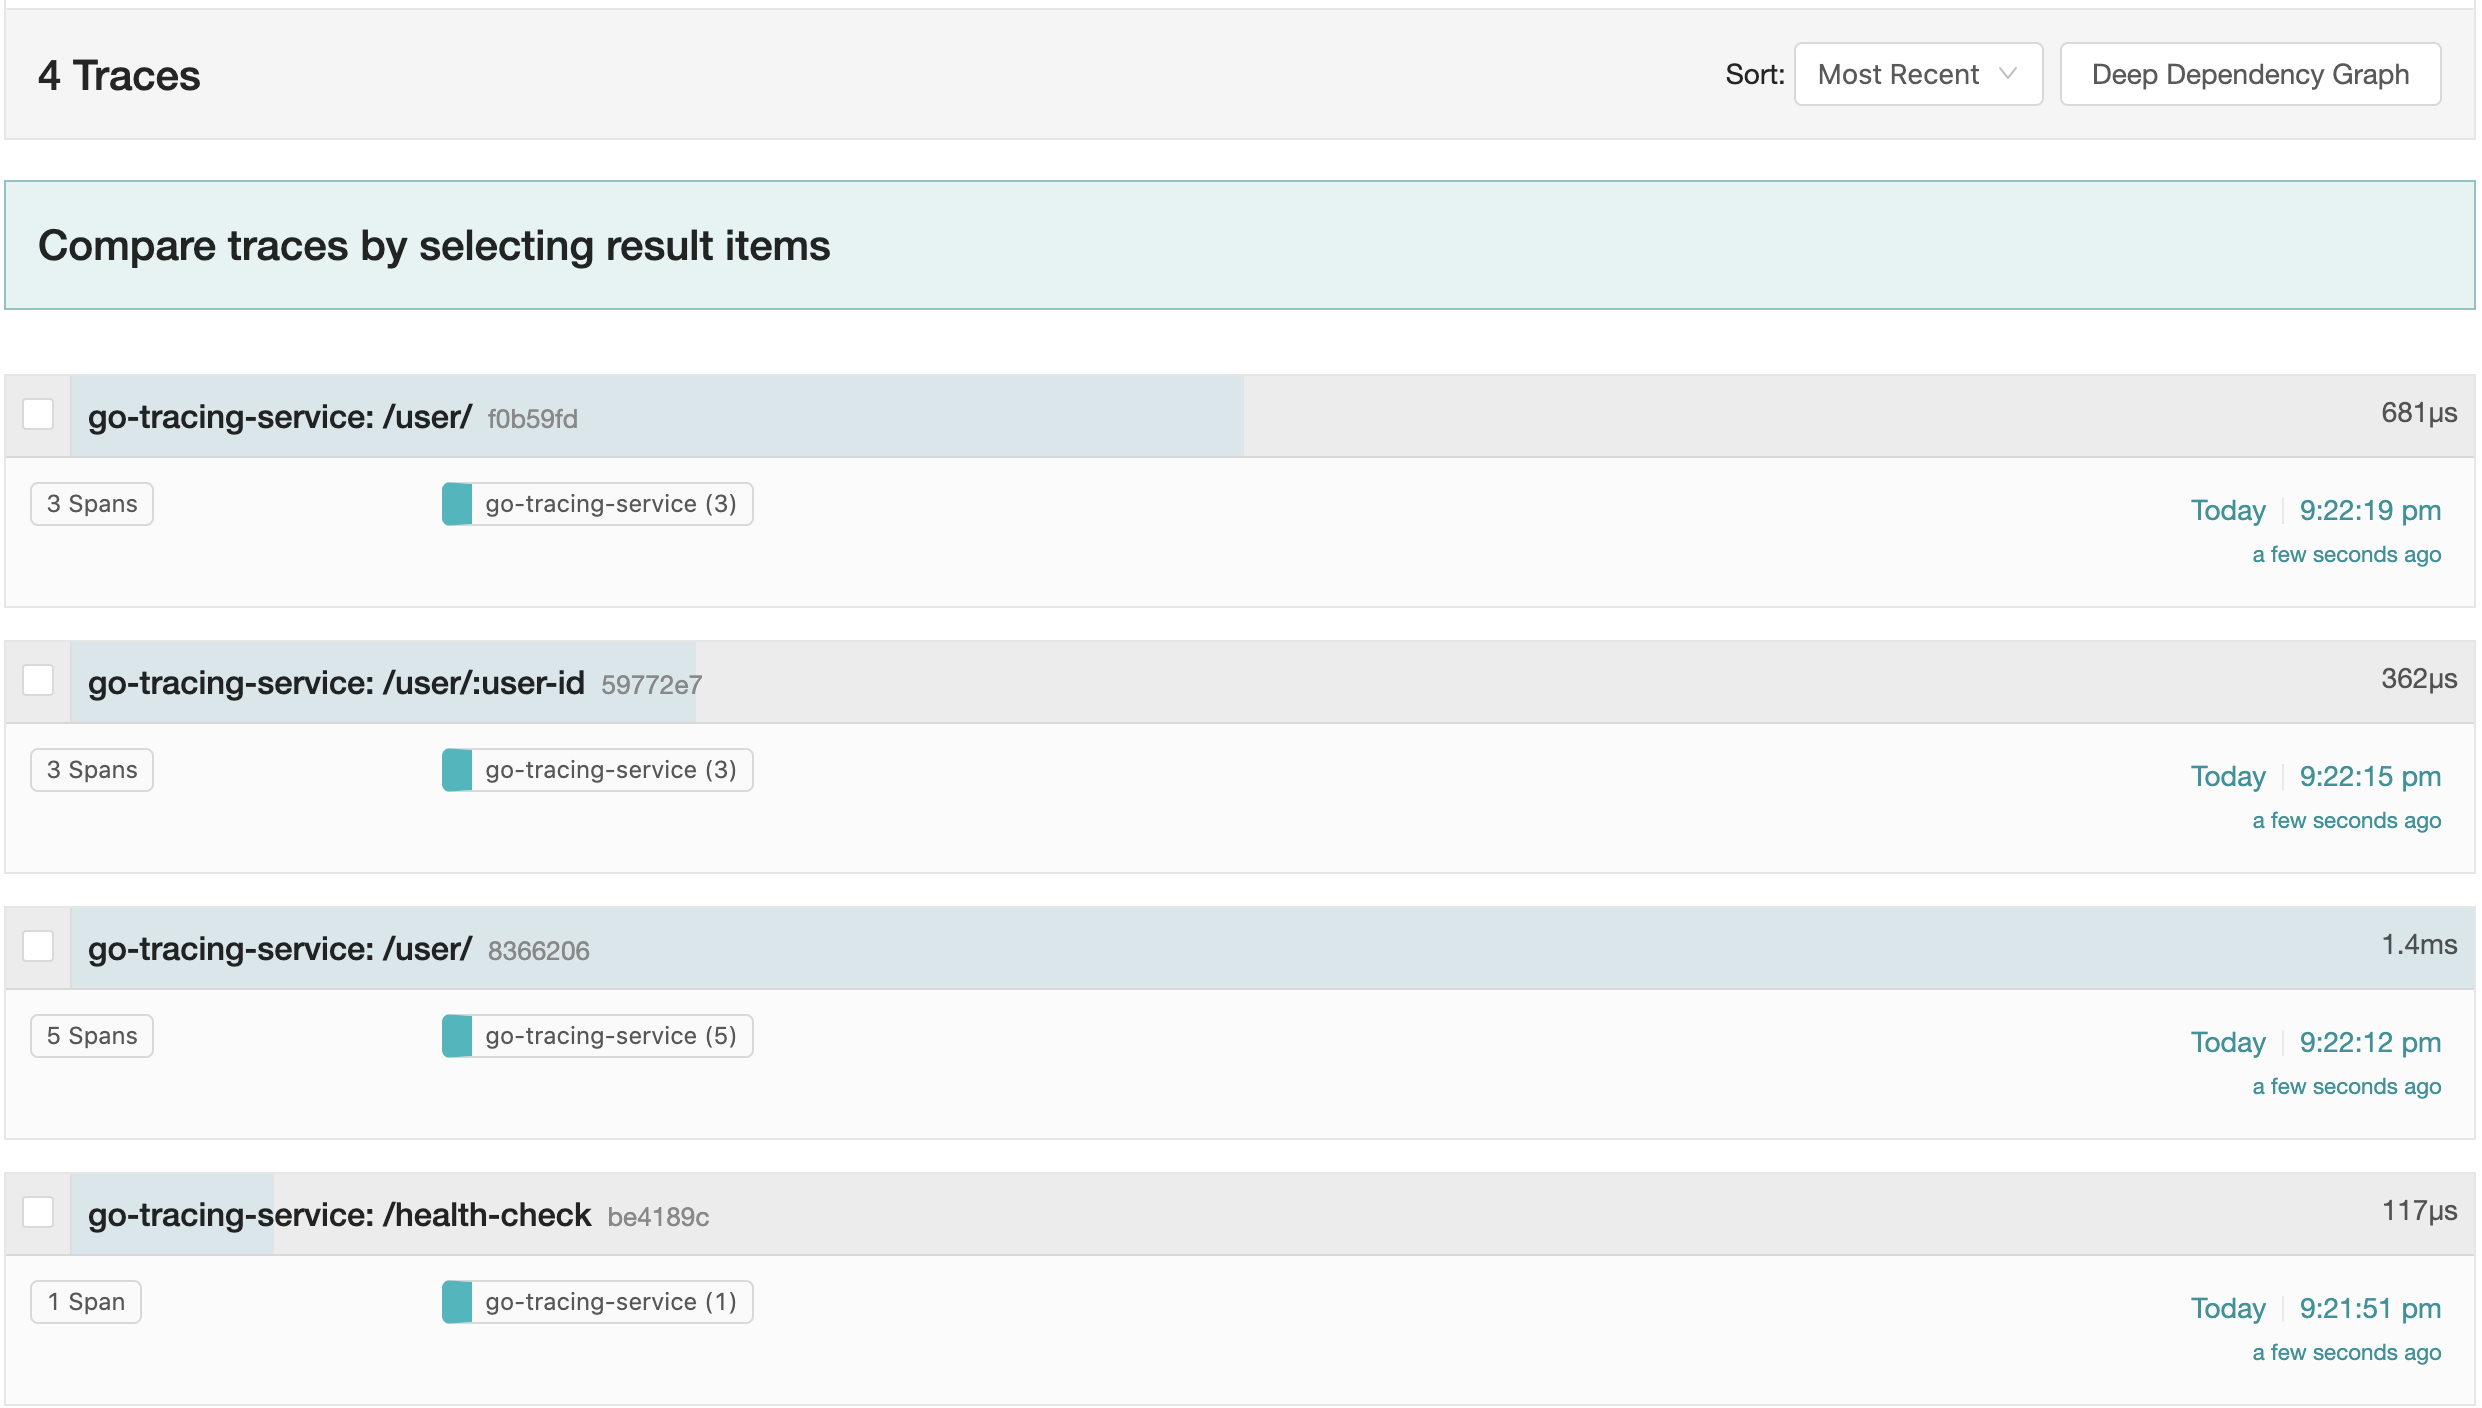
Task: Open the Most Recent sort dropdown
Action: click(x=1916, y=74)
